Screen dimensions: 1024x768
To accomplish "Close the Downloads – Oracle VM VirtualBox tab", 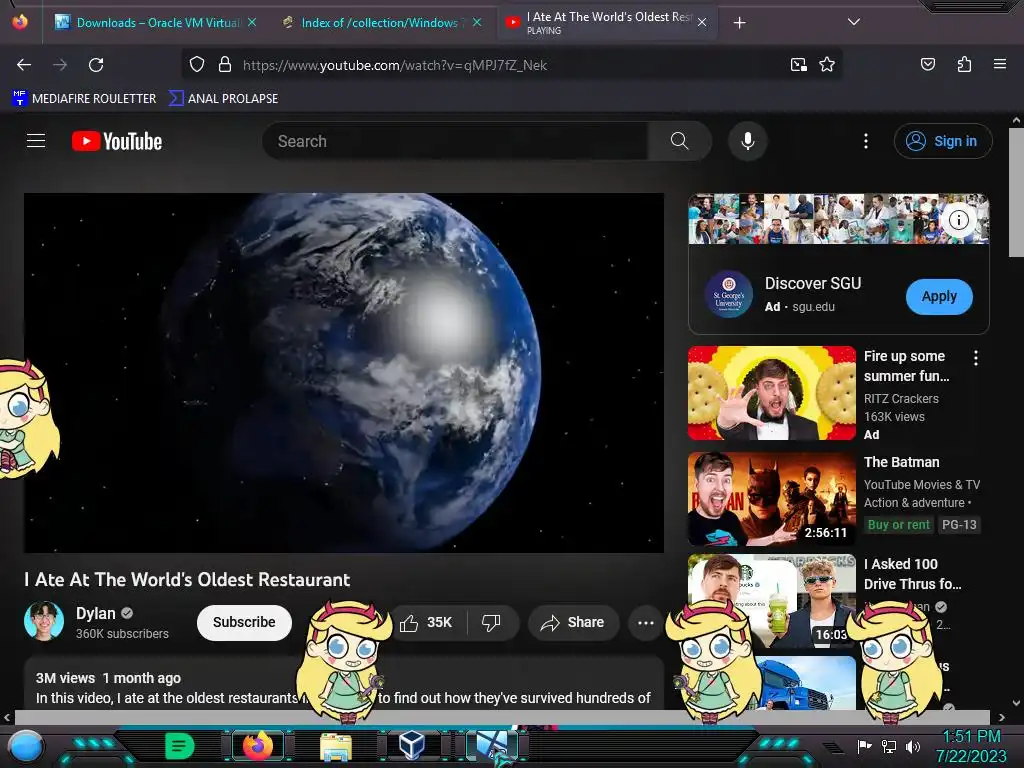I will (251, 23).
